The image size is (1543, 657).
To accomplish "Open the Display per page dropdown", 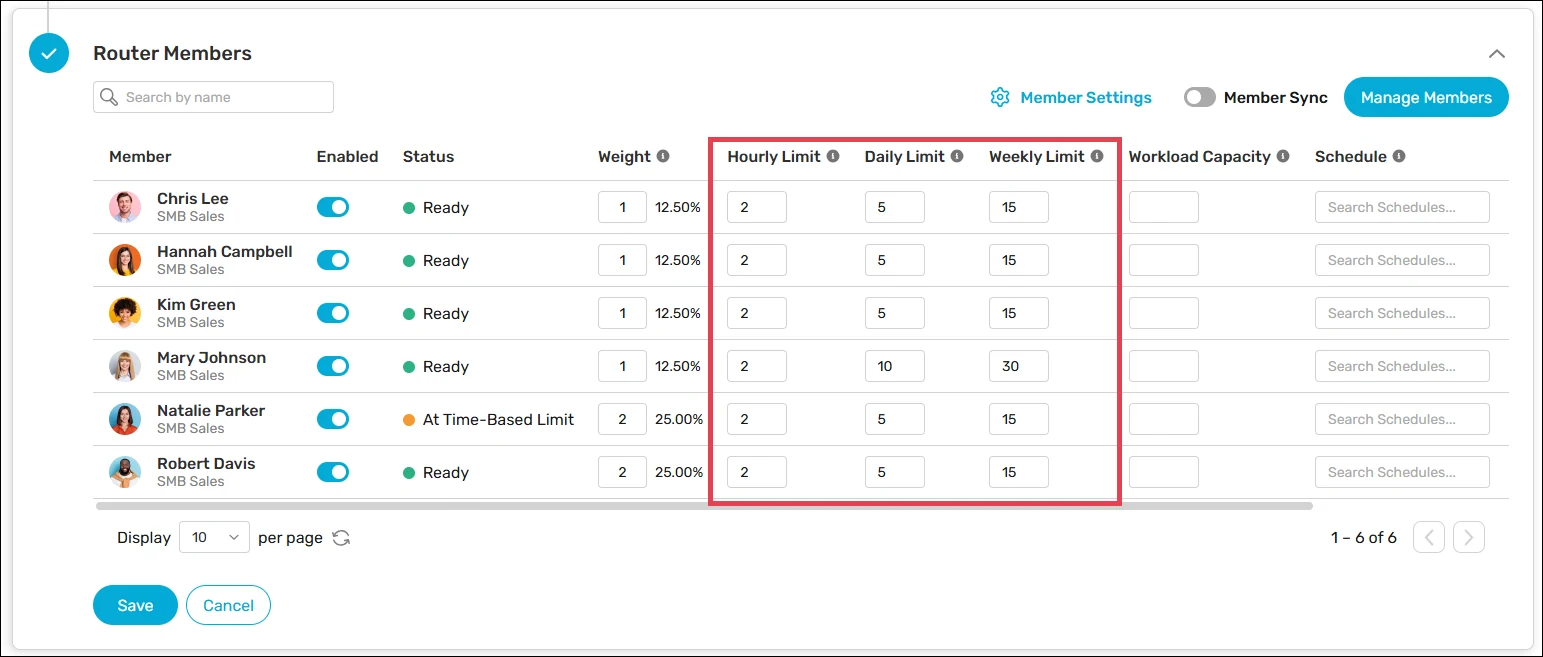I will [x=214, y=537].
